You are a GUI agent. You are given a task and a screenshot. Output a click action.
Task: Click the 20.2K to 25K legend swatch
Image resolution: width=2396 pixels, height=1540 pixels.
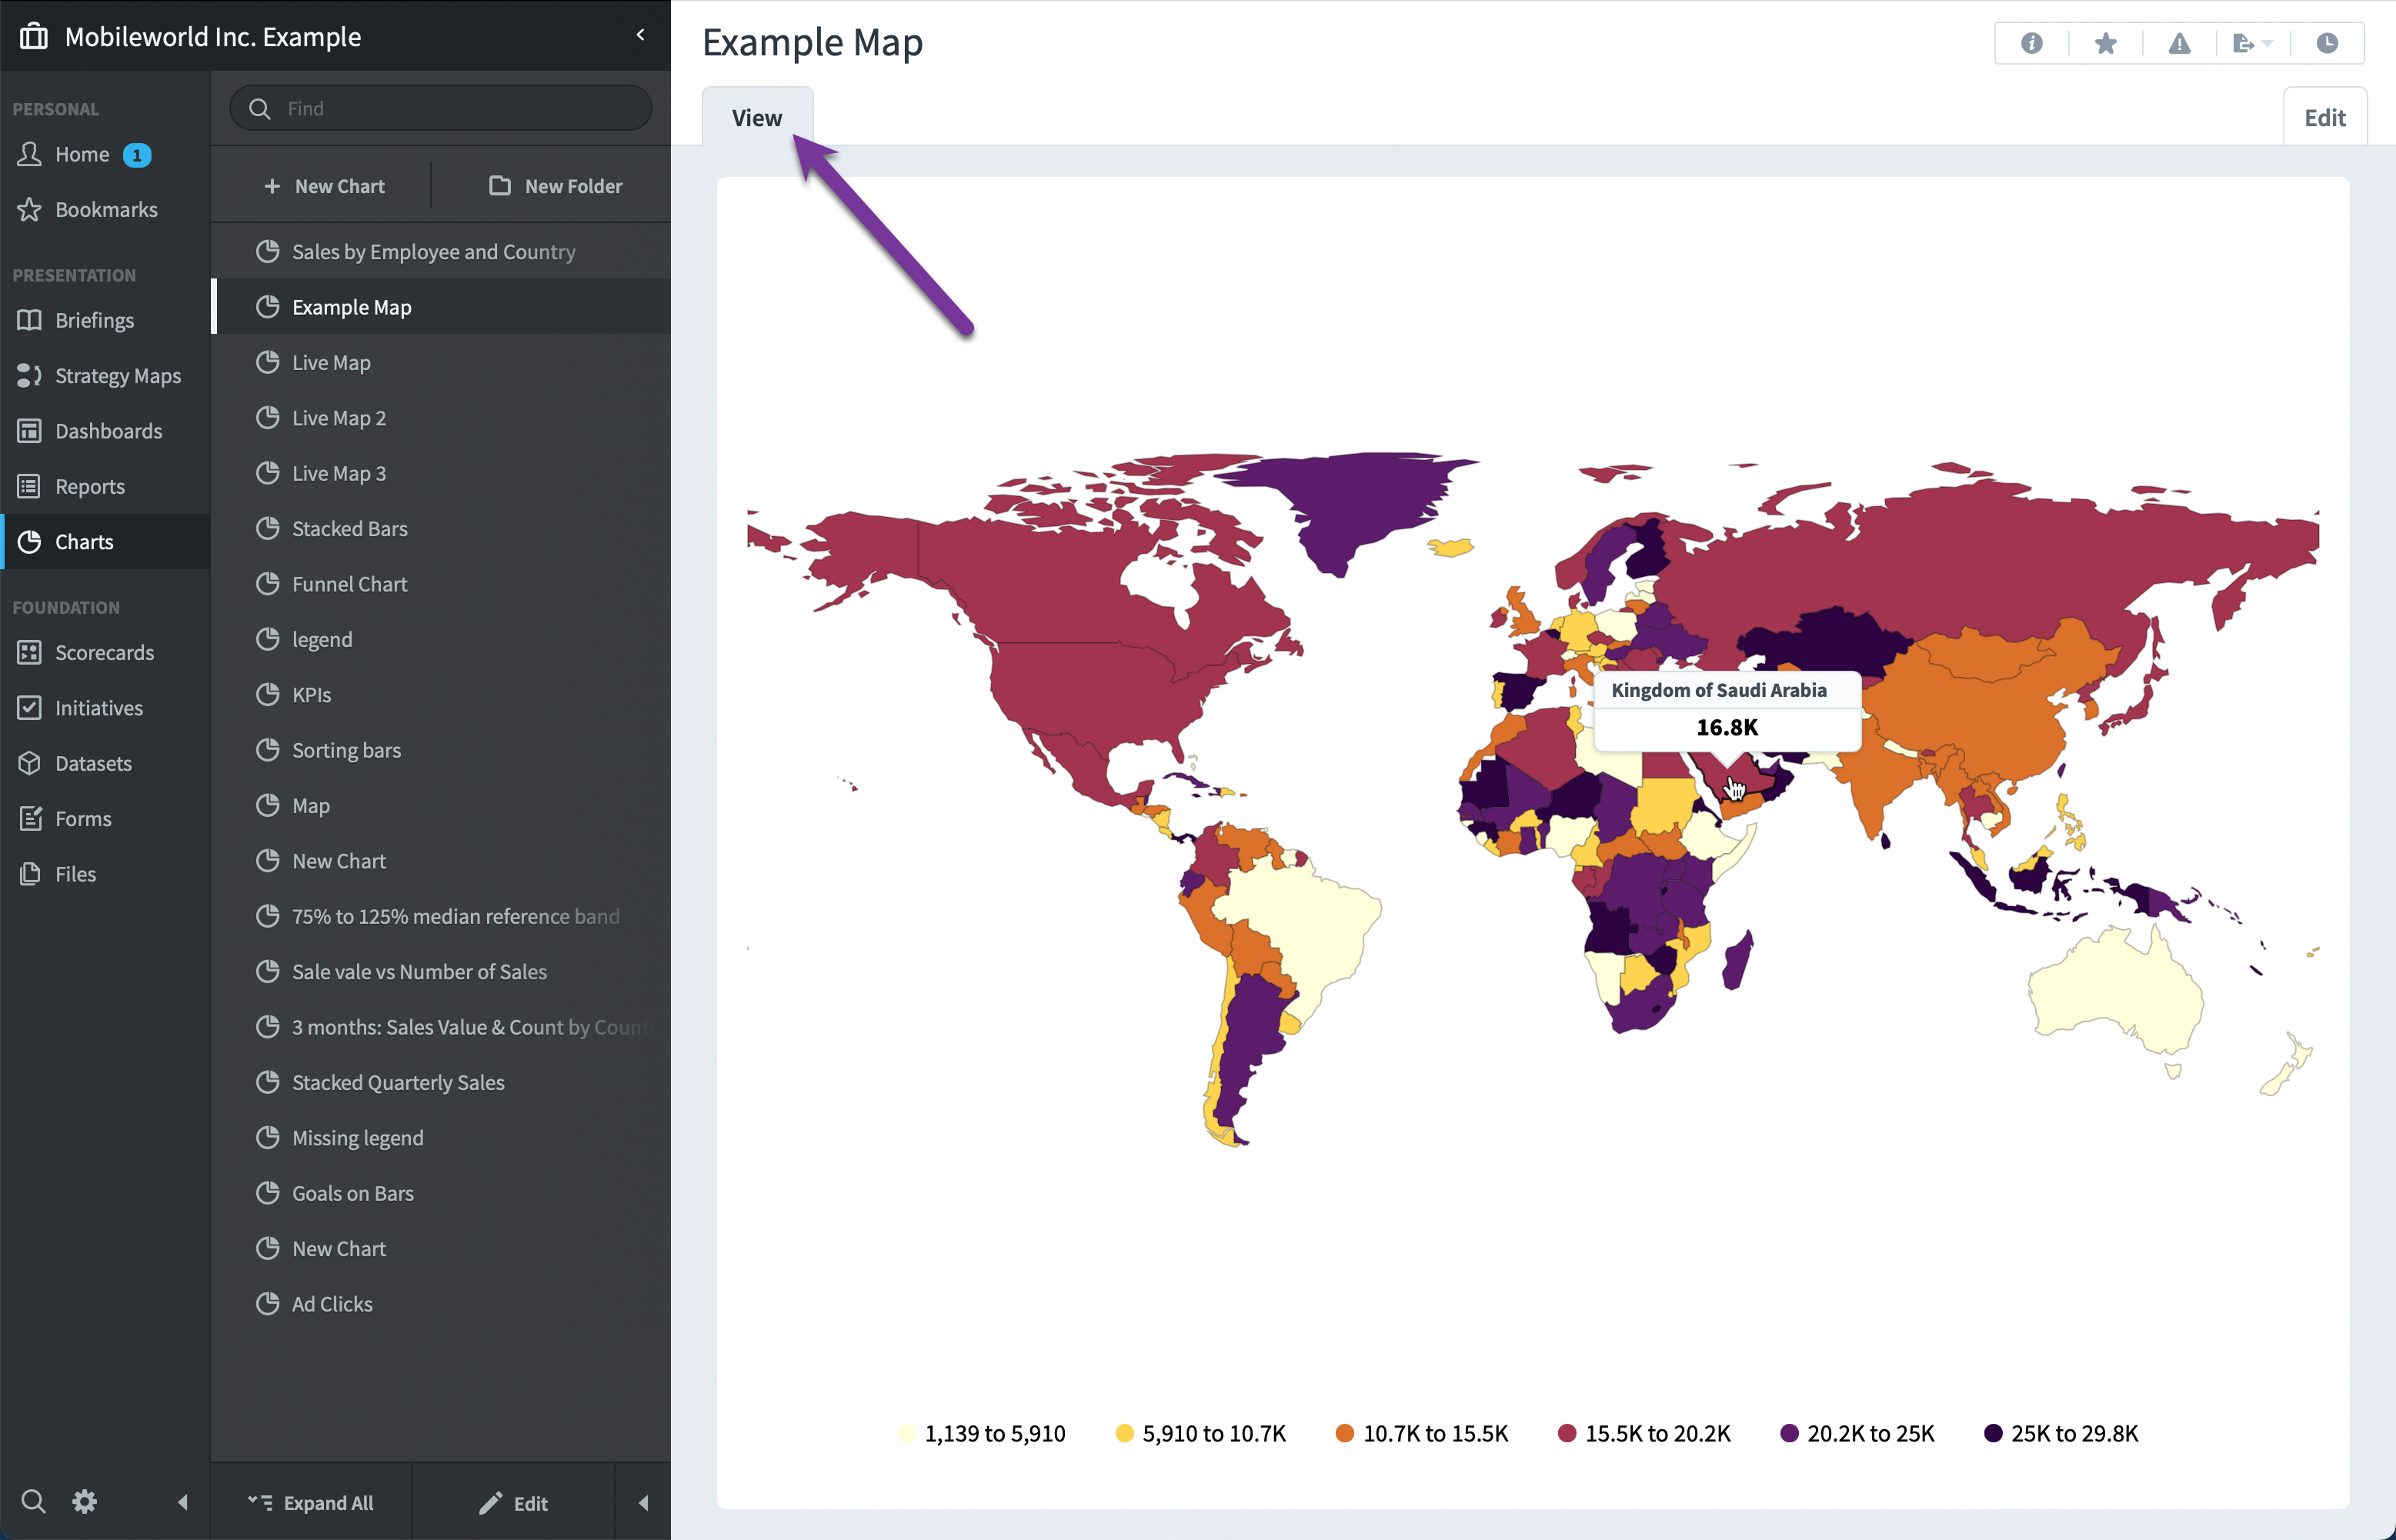(x=1789, y=1433)
